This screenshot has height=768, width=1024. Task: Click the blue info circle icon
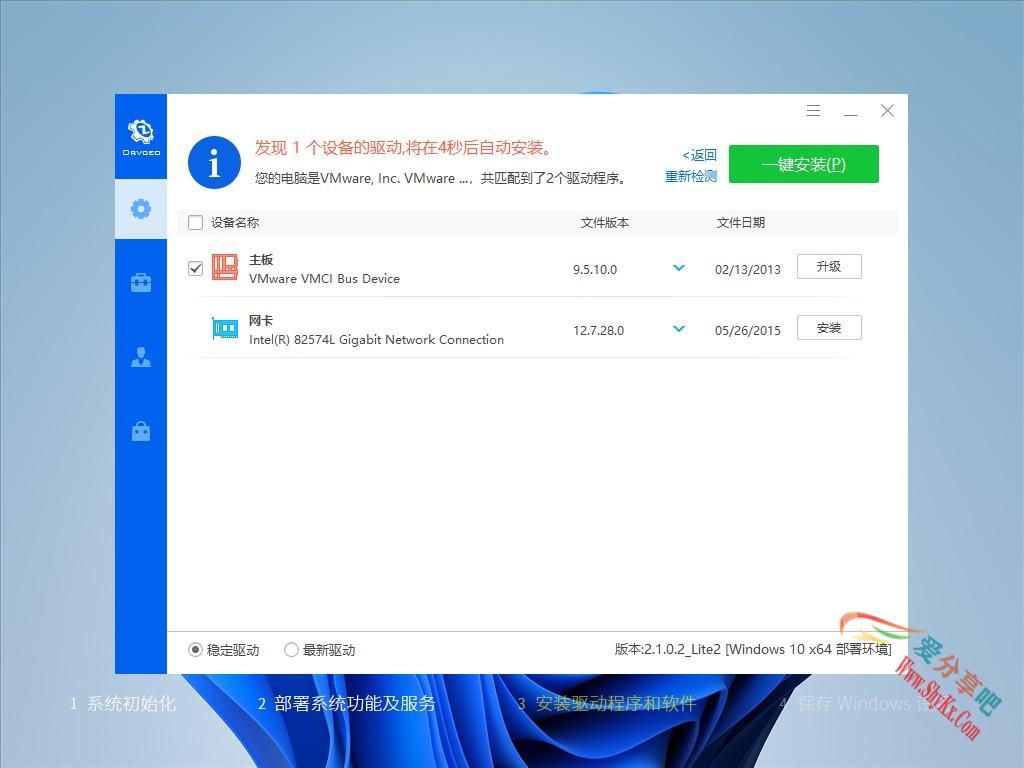(x=214, y=163)
